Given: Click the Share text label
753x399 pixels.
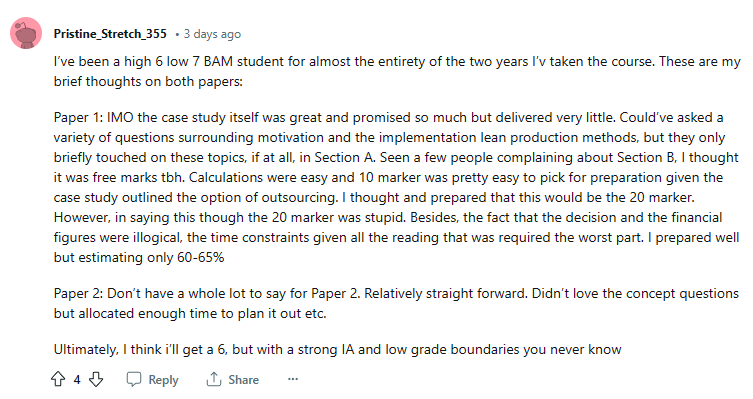Looking at the screenshot, I should pyautogui.click(x=243, y=380).
